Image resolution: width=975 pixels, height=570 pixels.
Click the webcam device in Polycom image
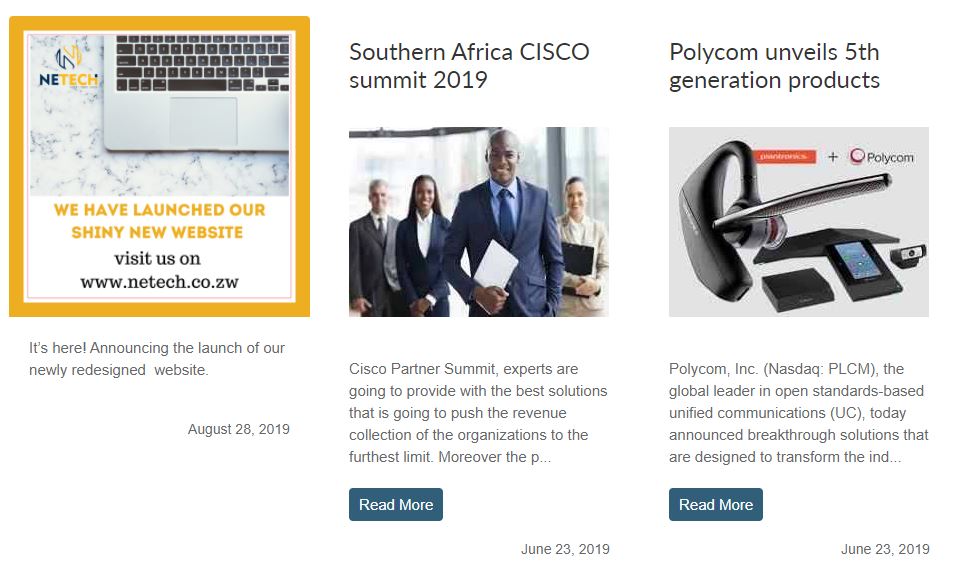[x=910, y=253]
